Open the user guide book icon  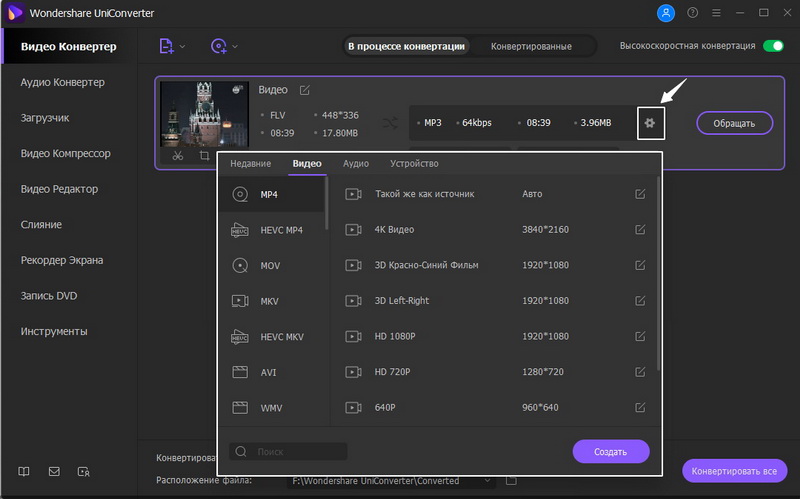[x=25, y=471]
